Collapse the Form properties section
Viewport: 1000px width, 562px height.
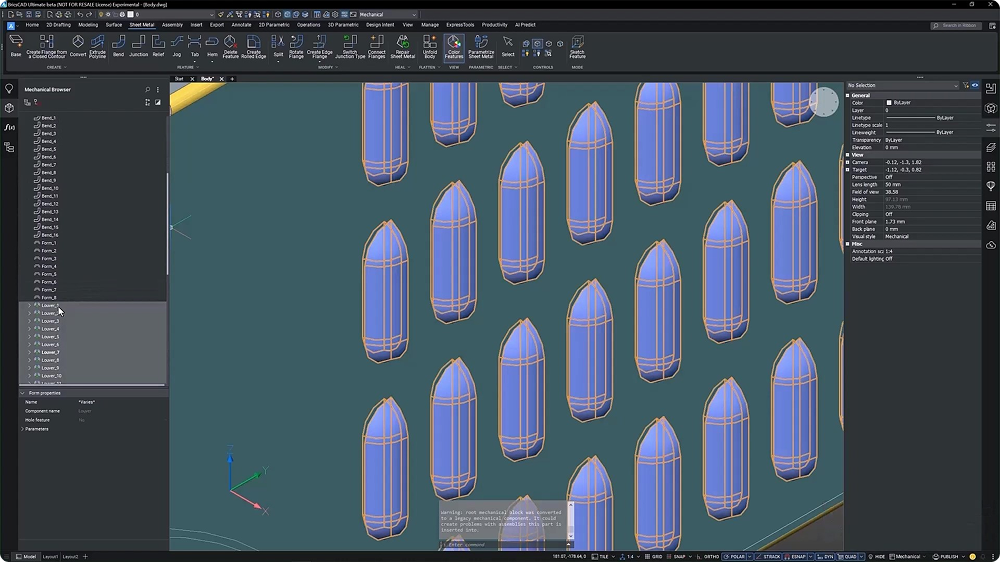pos(23,393)
